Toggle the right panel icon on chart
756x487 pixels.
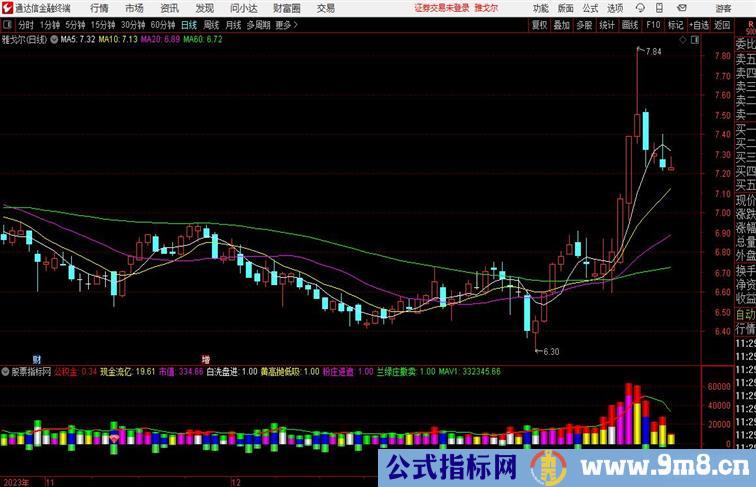tap(697, 41)
